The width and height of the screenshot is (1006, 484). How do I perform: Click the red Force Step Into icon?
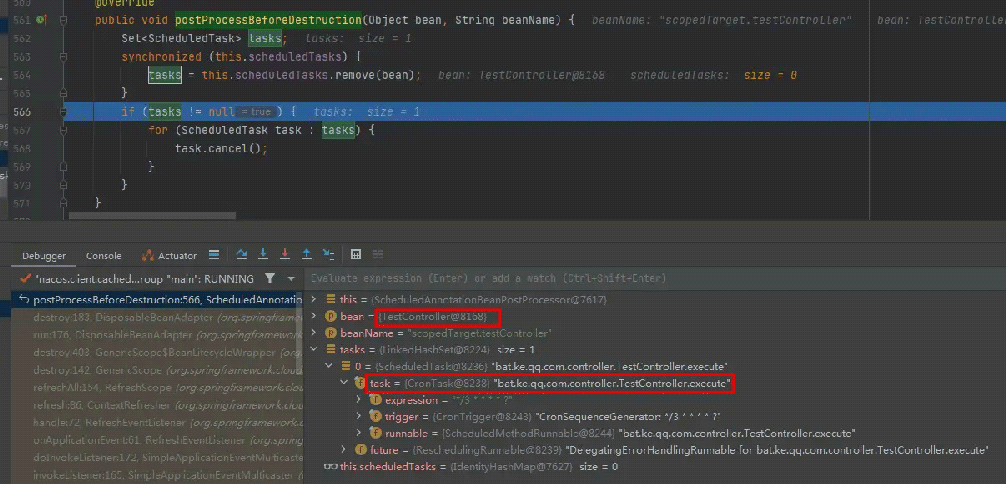point(285,255)
